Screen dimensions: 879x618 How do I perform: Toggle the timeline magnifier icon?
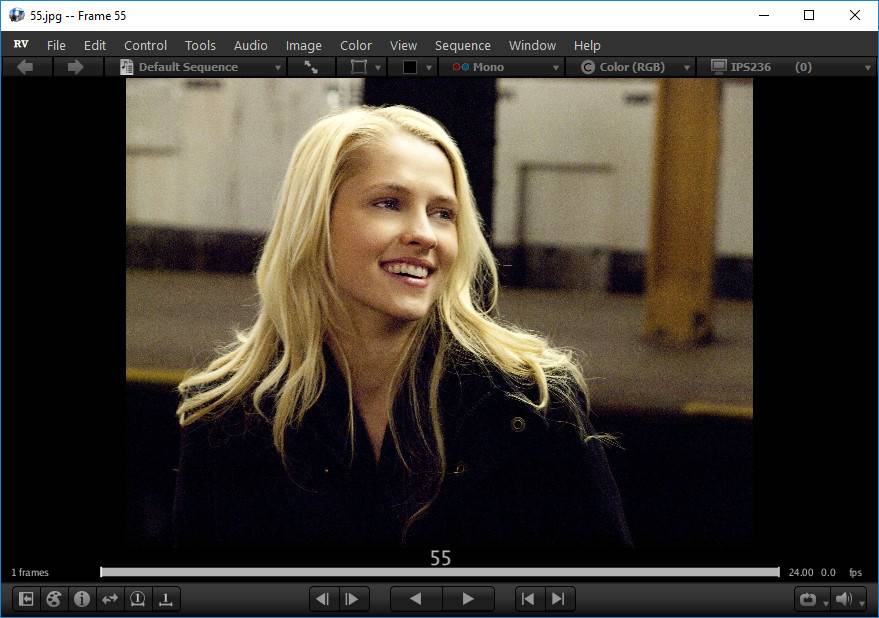click(x=138, y=599)
